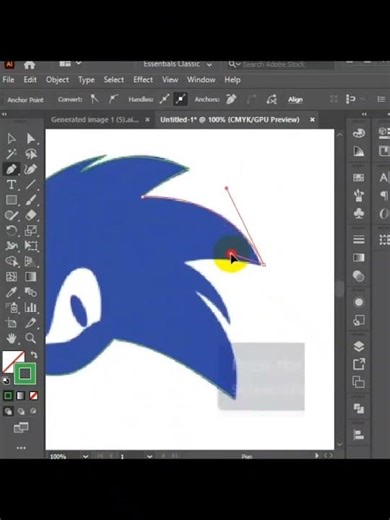
Task: Select the Eraser tool
Action: [x=31, y=215]
